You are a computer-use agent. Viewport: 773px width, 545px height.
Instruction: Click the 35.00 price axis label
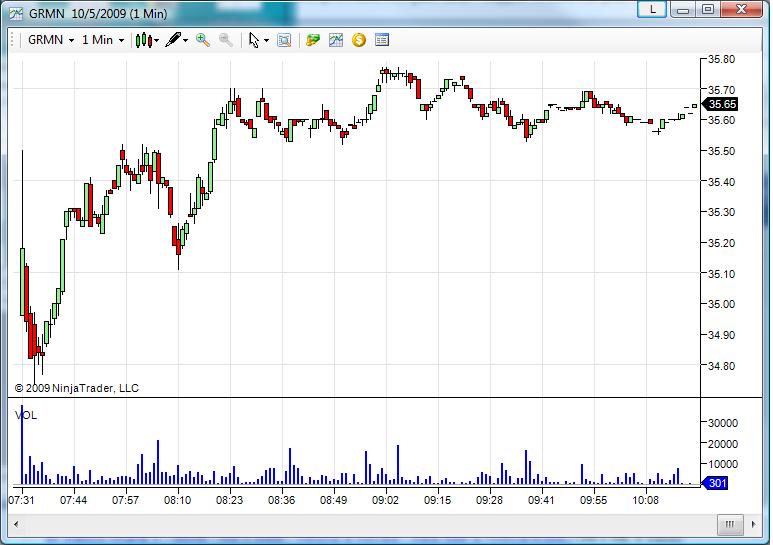point(721,305)
